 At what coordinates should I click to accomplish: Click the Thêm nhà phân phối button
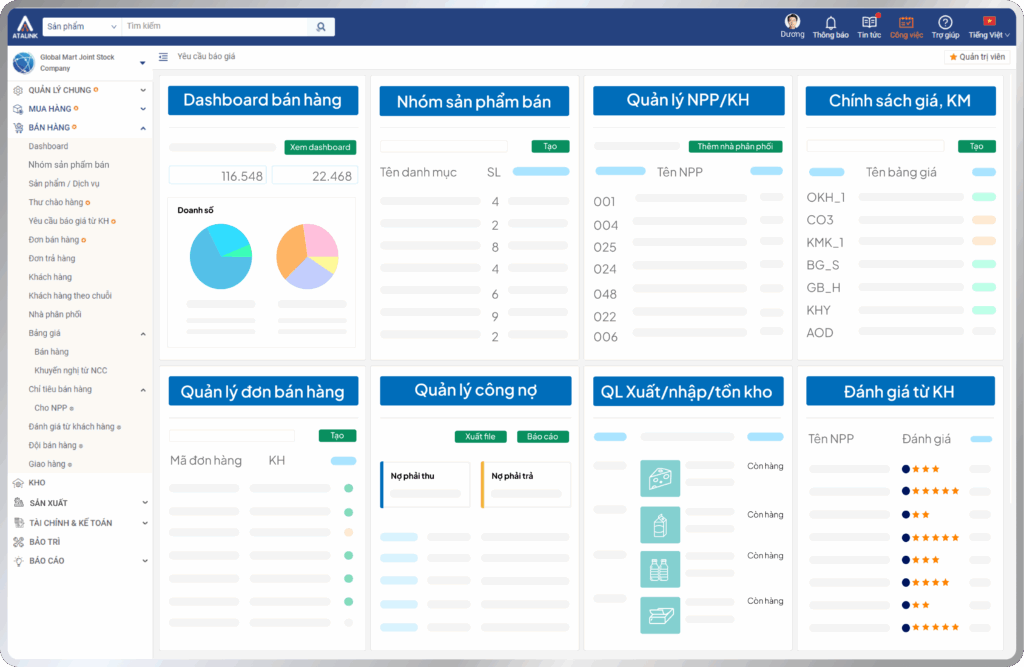(735, 147)
